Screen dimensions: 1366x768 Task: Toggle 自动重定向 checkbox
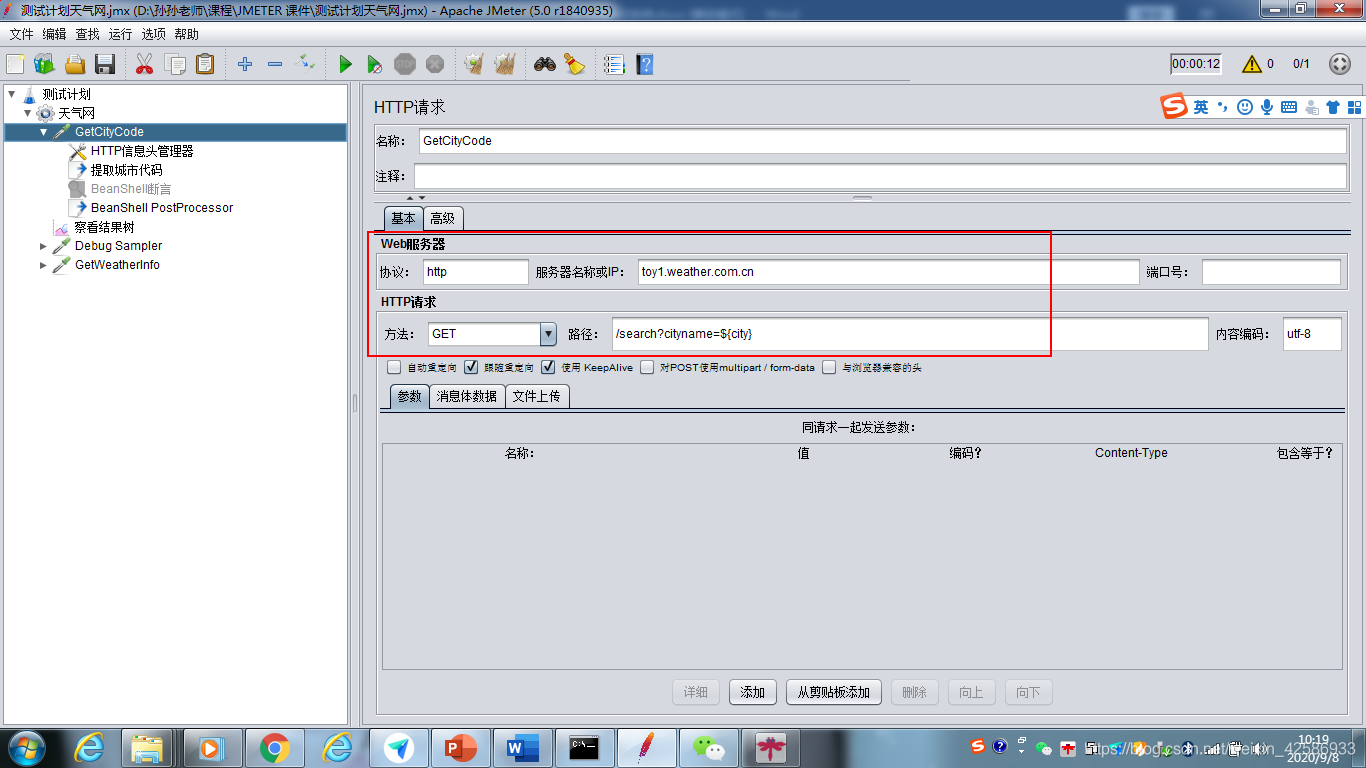coord(394,367)
